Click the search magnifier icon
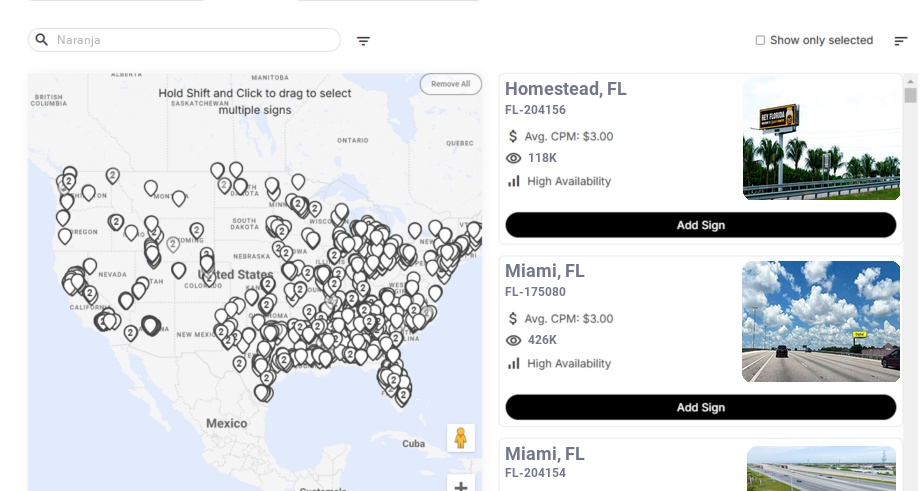The width and height of the screenshot is (920, 491). pyautogui.click(x=42, y=40)
